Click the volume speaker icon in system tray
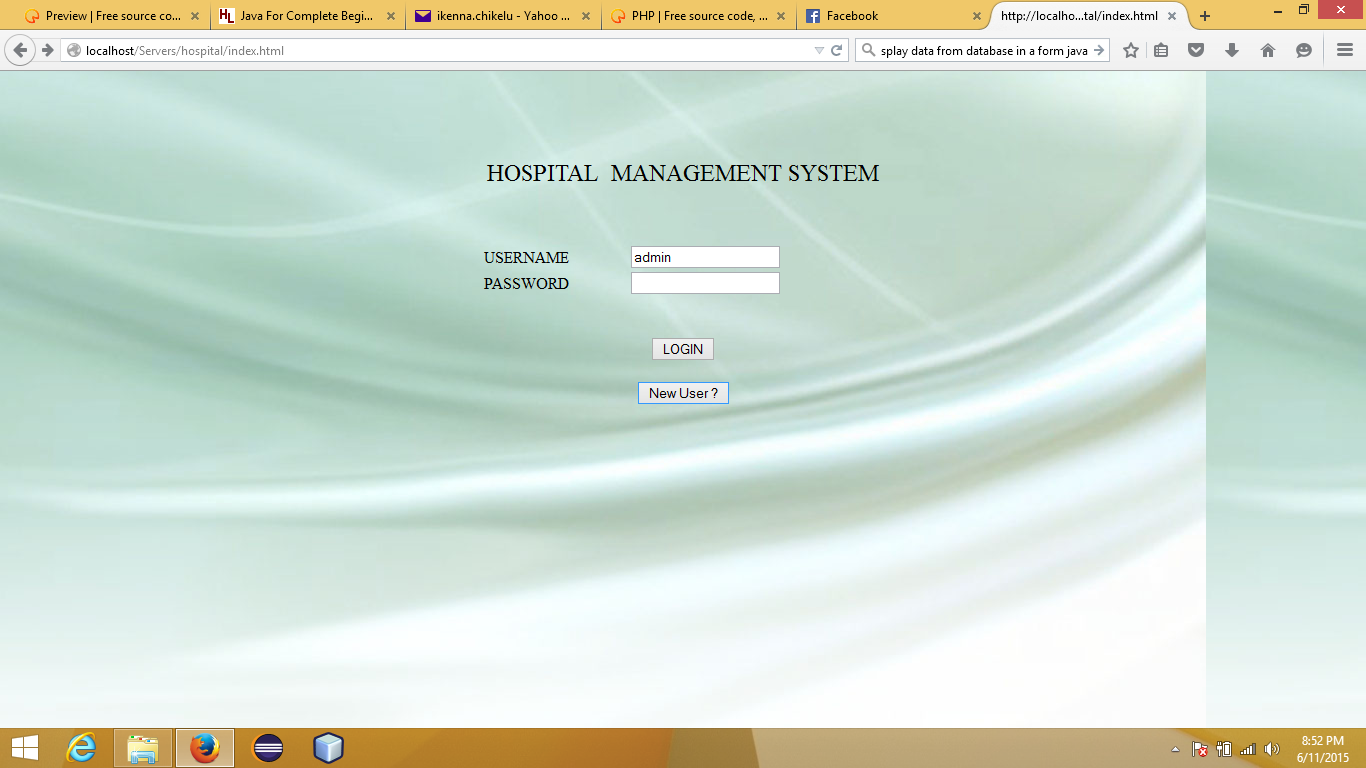The width and height of the screenshot is (1366, 768). pos(1271,747)
